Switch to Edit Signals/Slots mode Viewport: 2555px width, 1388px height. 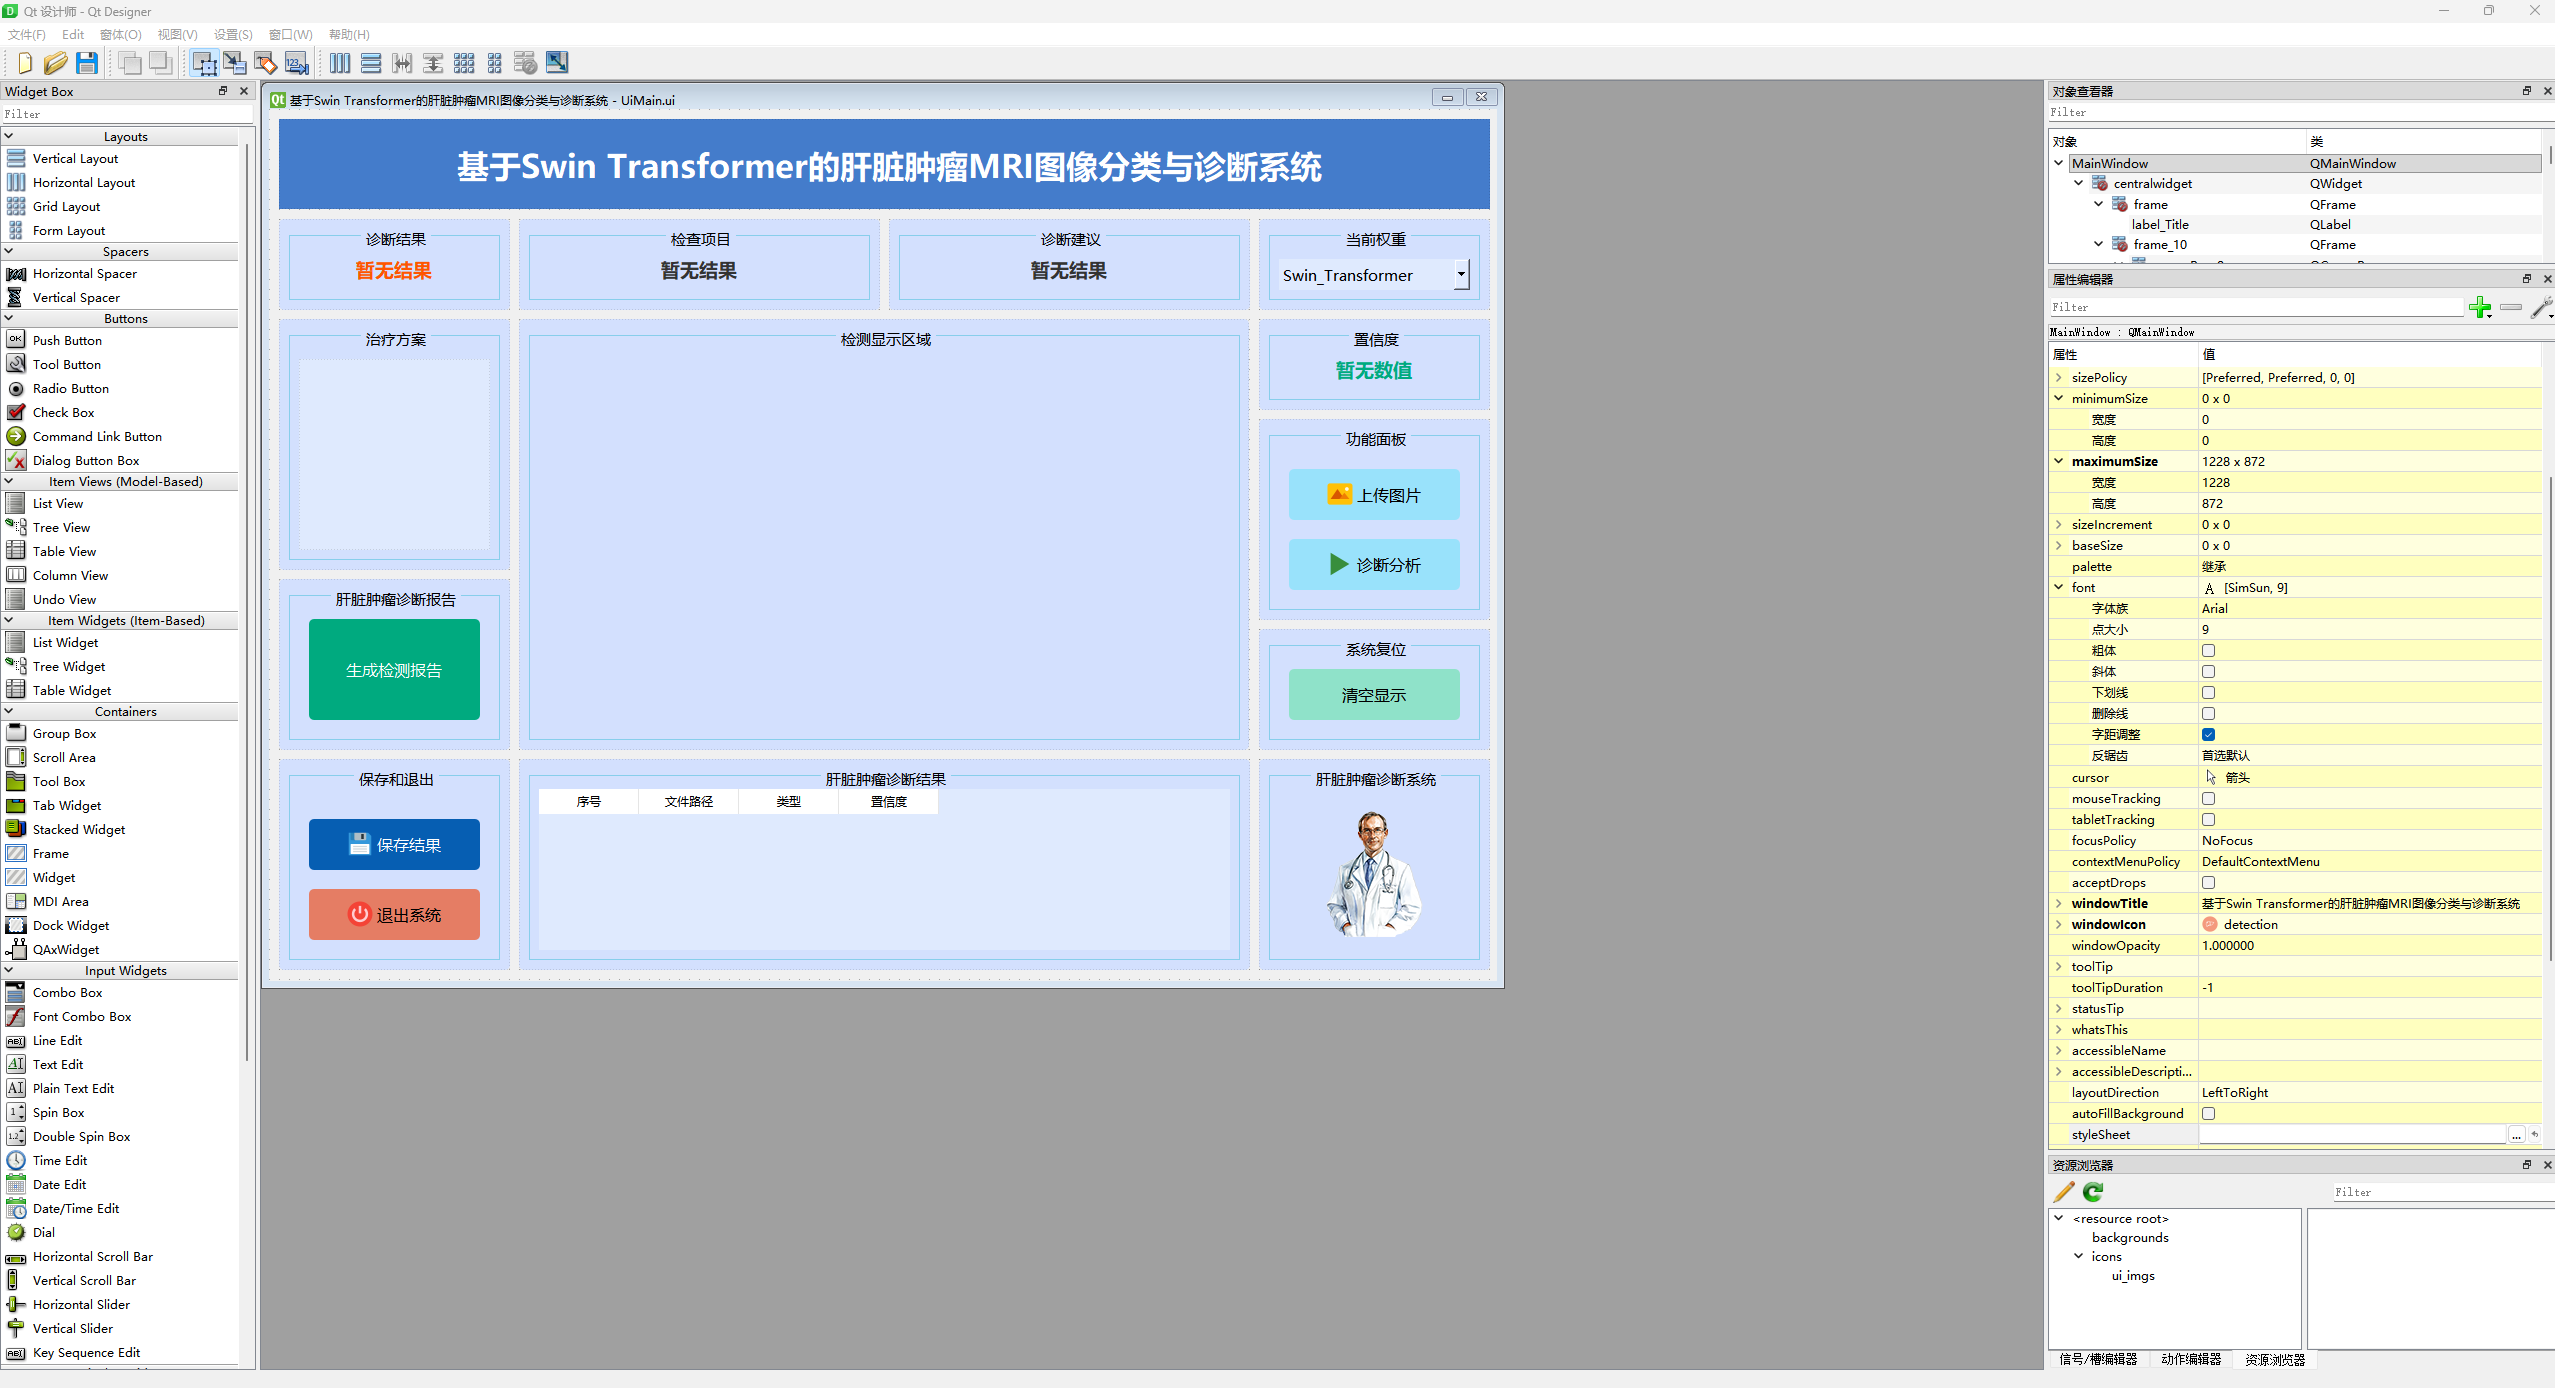(x=235, y=63)
